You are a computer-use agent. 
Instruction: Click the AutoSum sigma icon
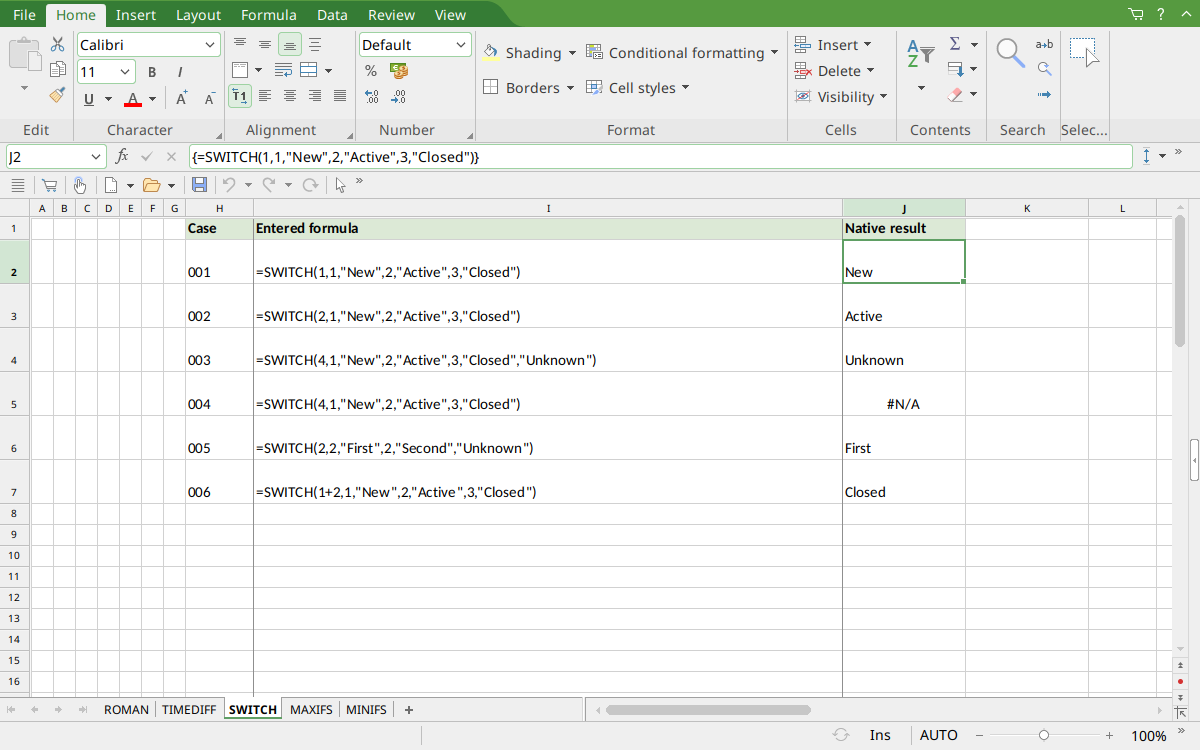955,44
